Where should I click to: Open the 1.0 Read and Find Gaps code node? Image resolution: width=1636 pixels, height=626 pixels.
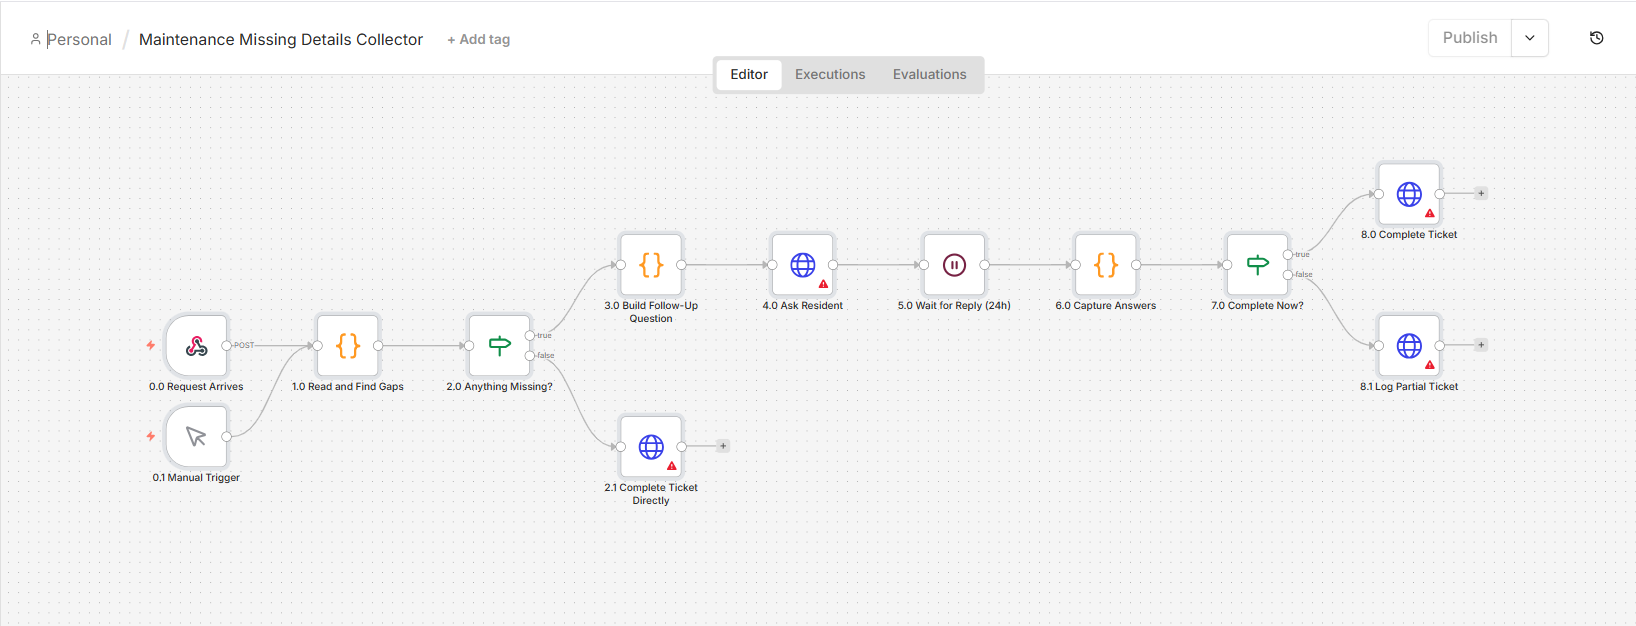click(348, 346)
